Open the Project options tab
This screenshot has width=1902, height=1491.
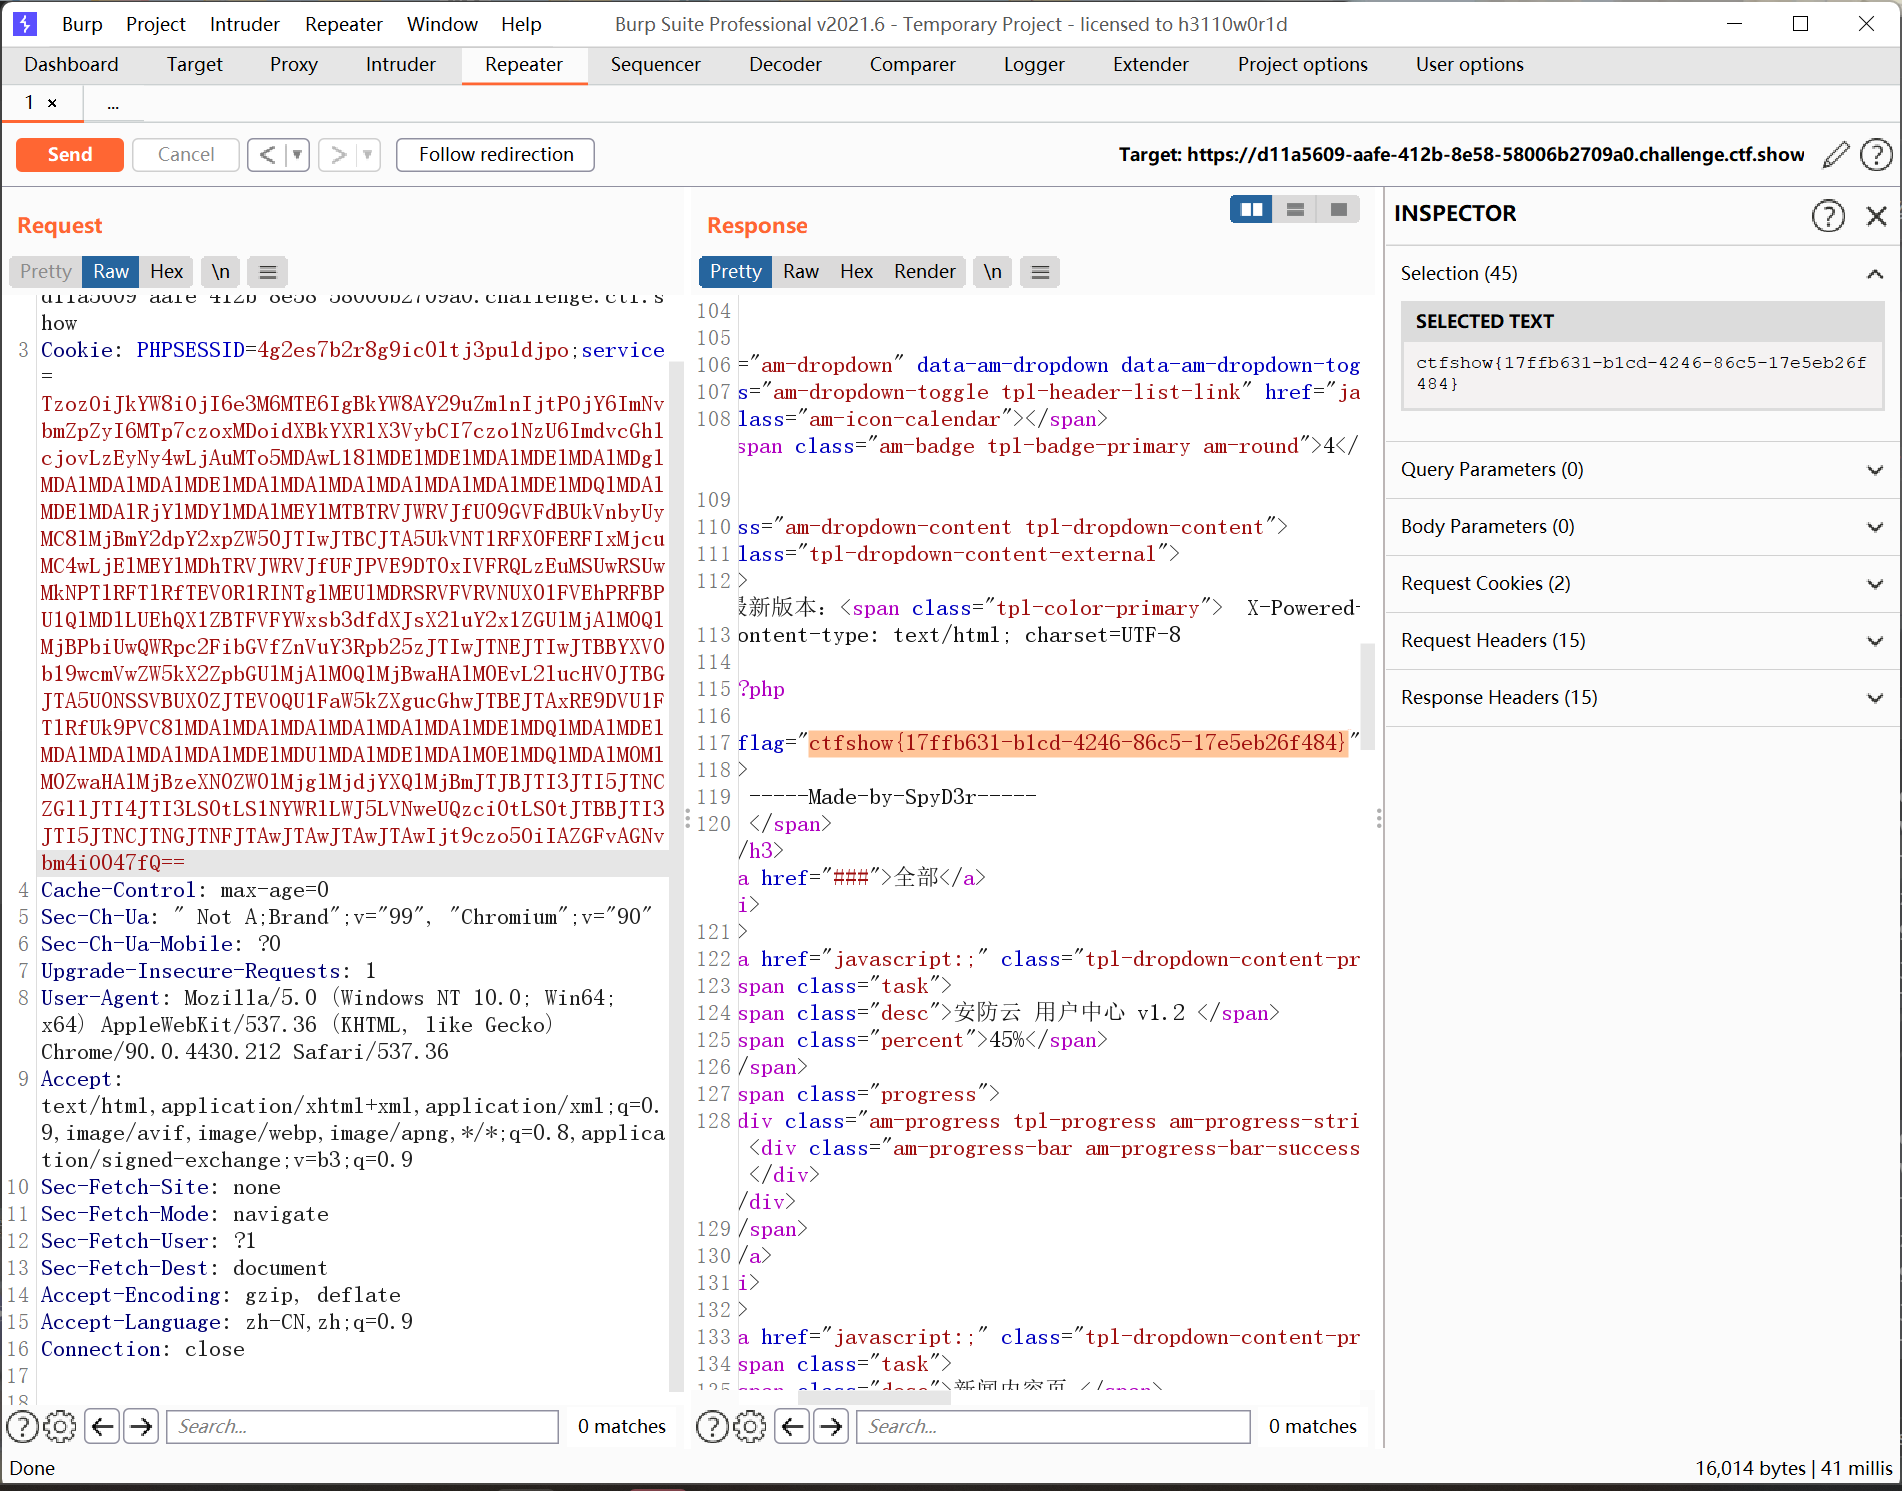[x=1302, y=65]
